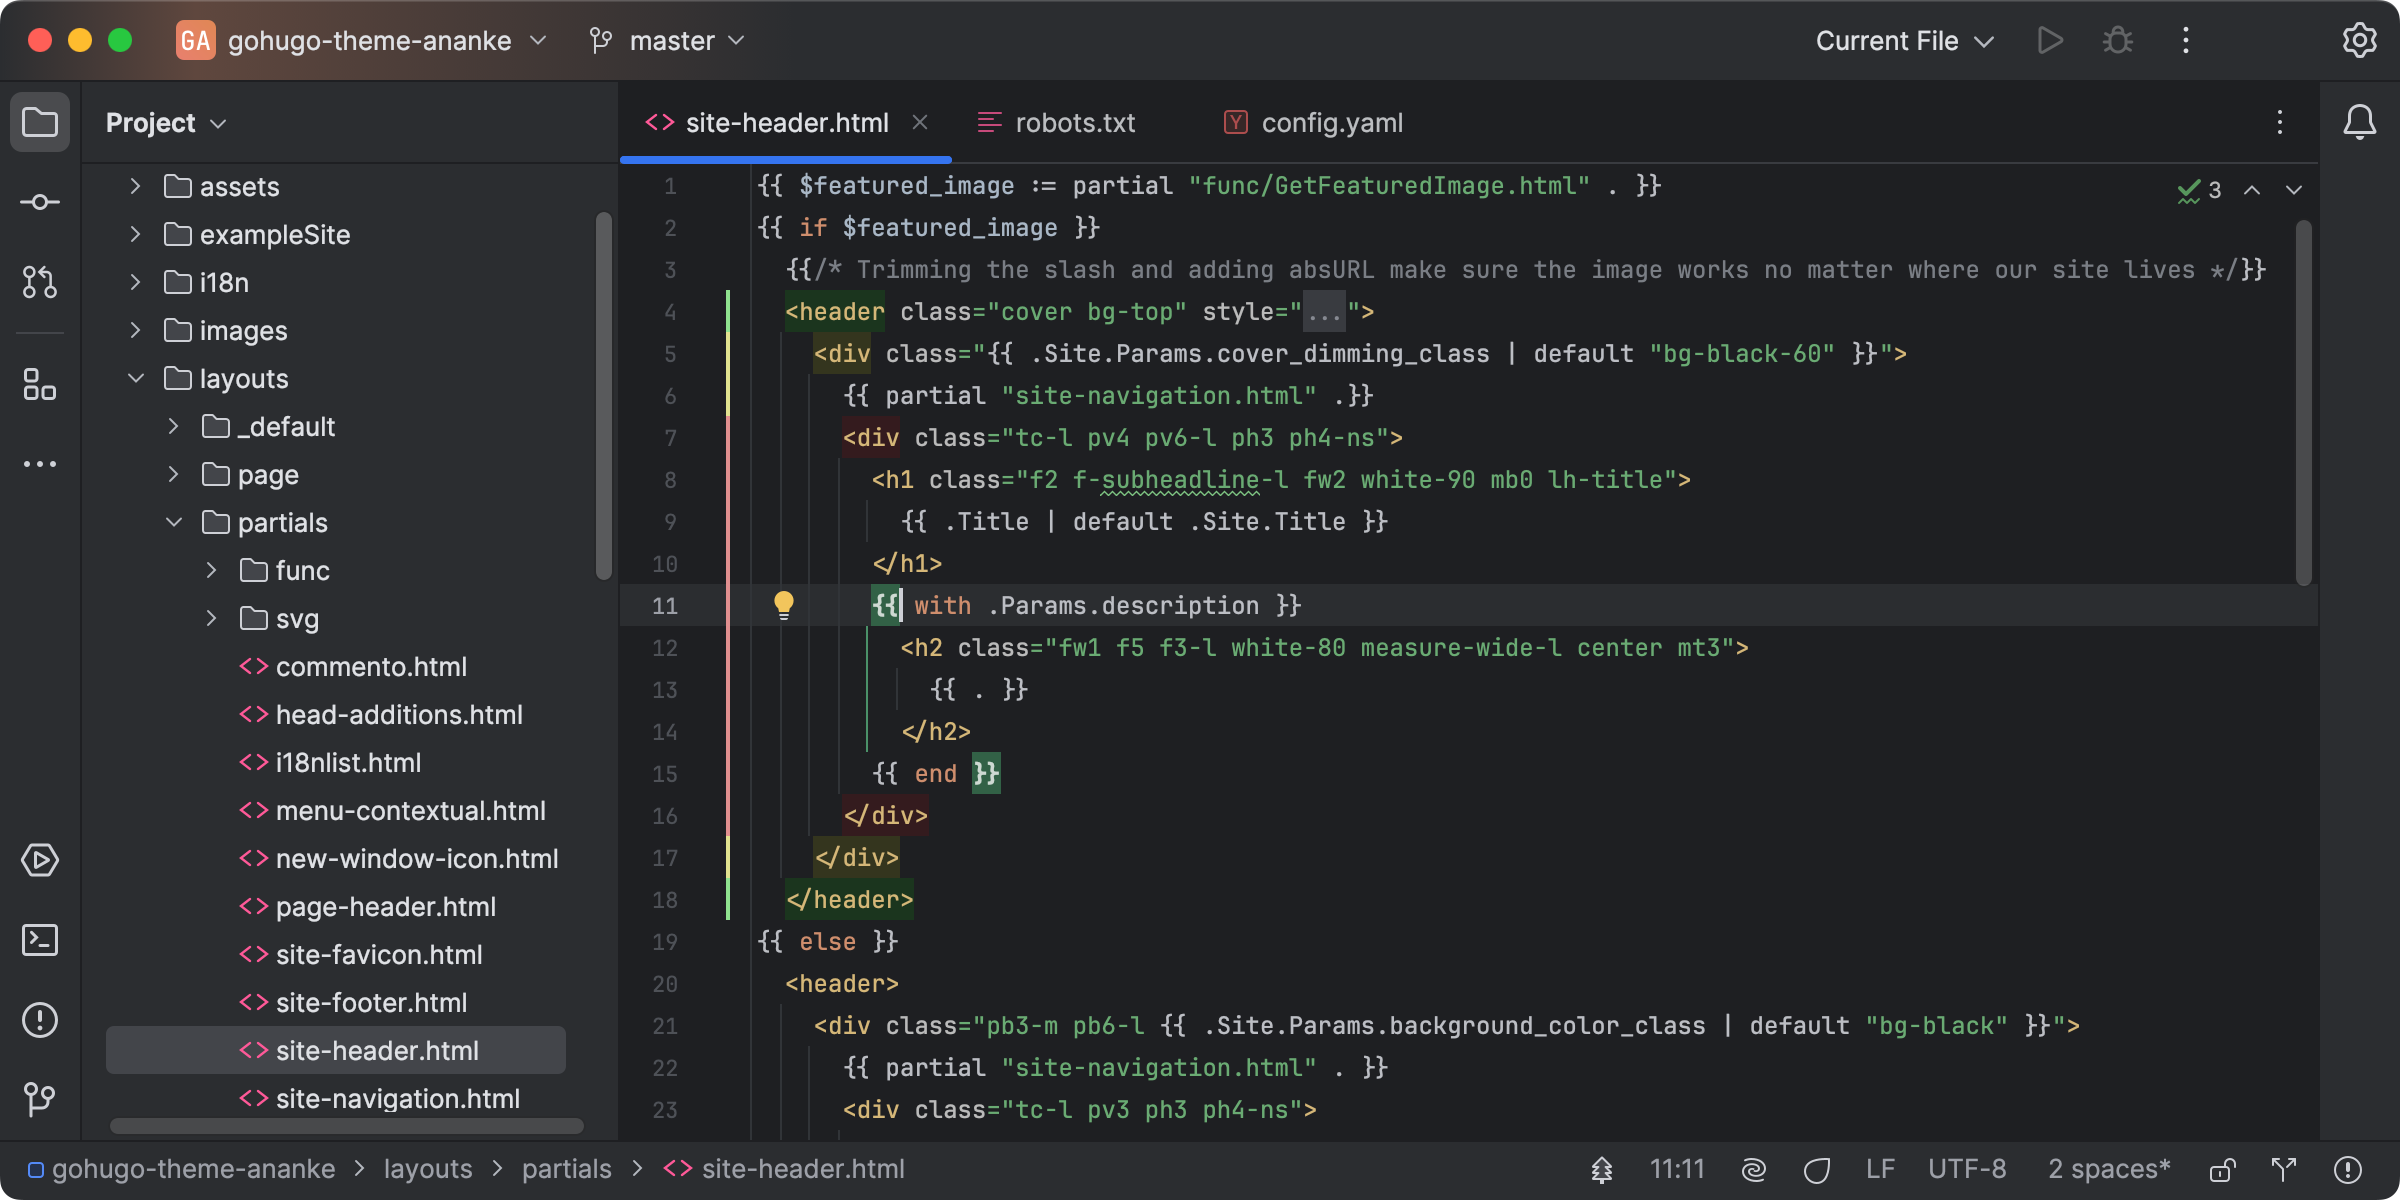The image size is (2400, 1200).
Task: Click the Debug bug icon
Action: (2118, 40)
